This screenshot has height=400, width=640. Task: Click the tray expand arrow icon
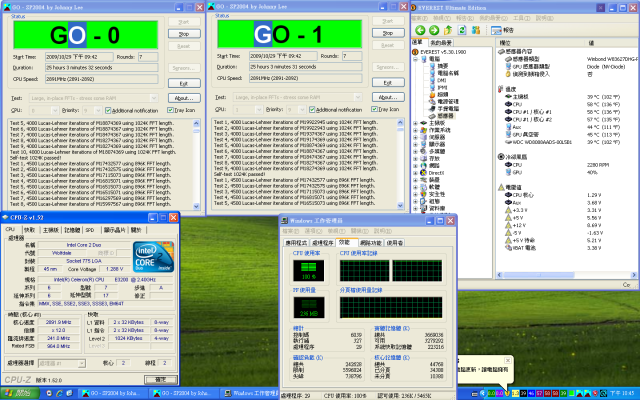(483, 393)
